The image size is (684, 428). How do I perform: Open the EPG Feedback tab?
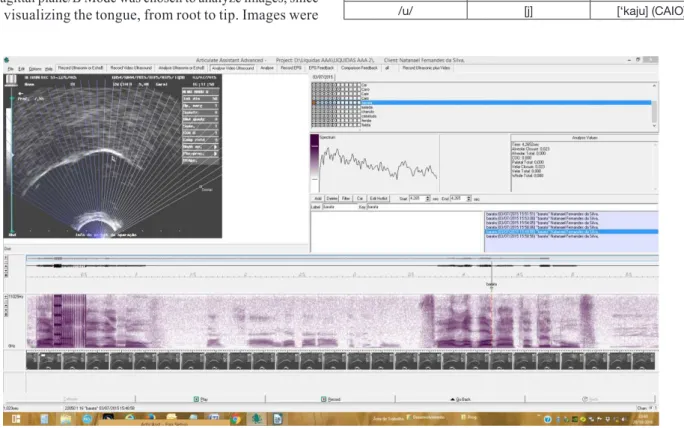(321, 68)
